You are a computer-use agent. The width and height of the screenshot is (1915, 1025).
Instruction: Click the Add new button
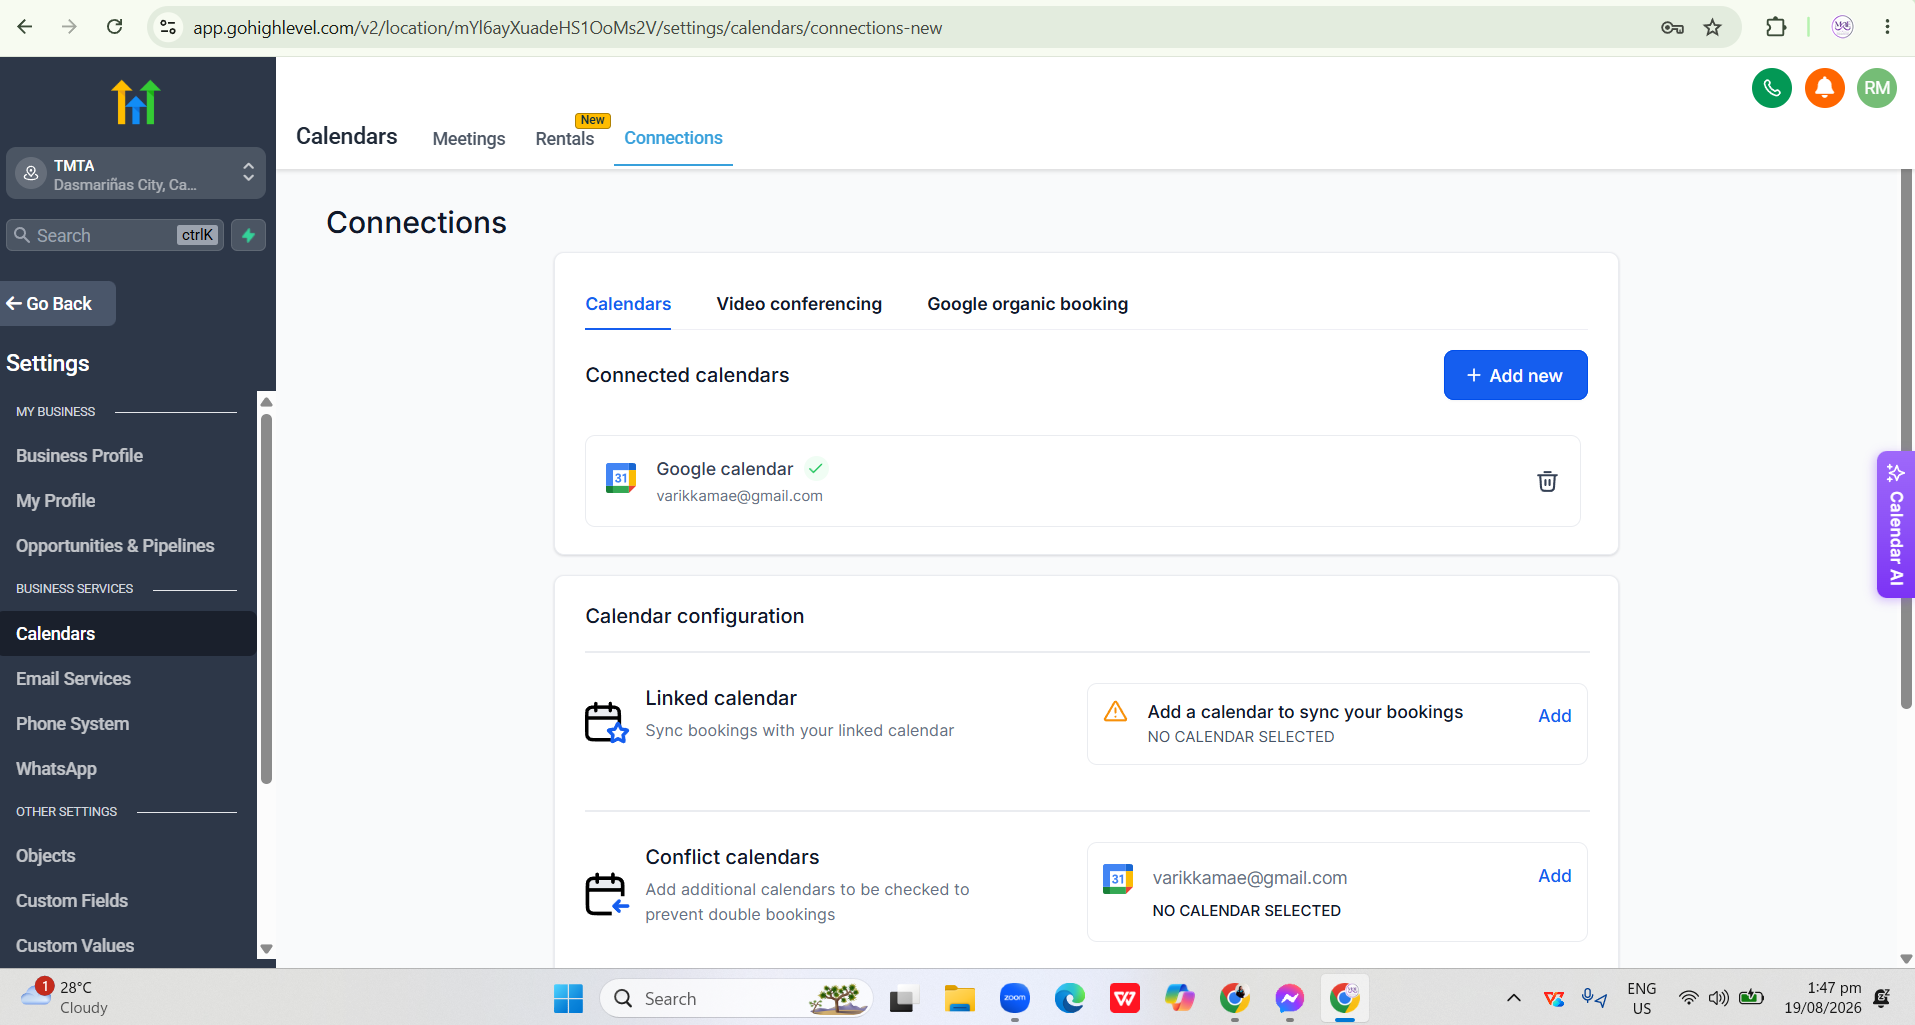pyautogui.click(x=1515, y=375)
